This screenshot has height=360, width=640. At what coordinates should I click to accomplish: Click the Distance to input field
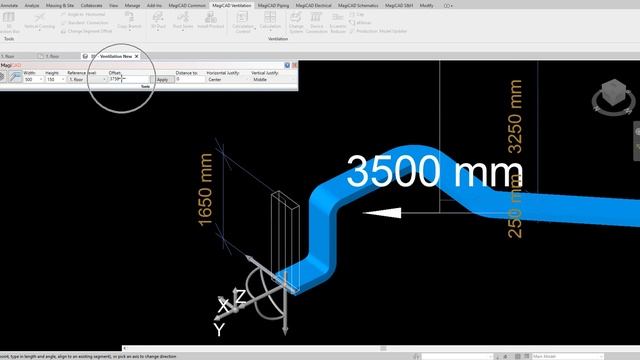point(190,79)
